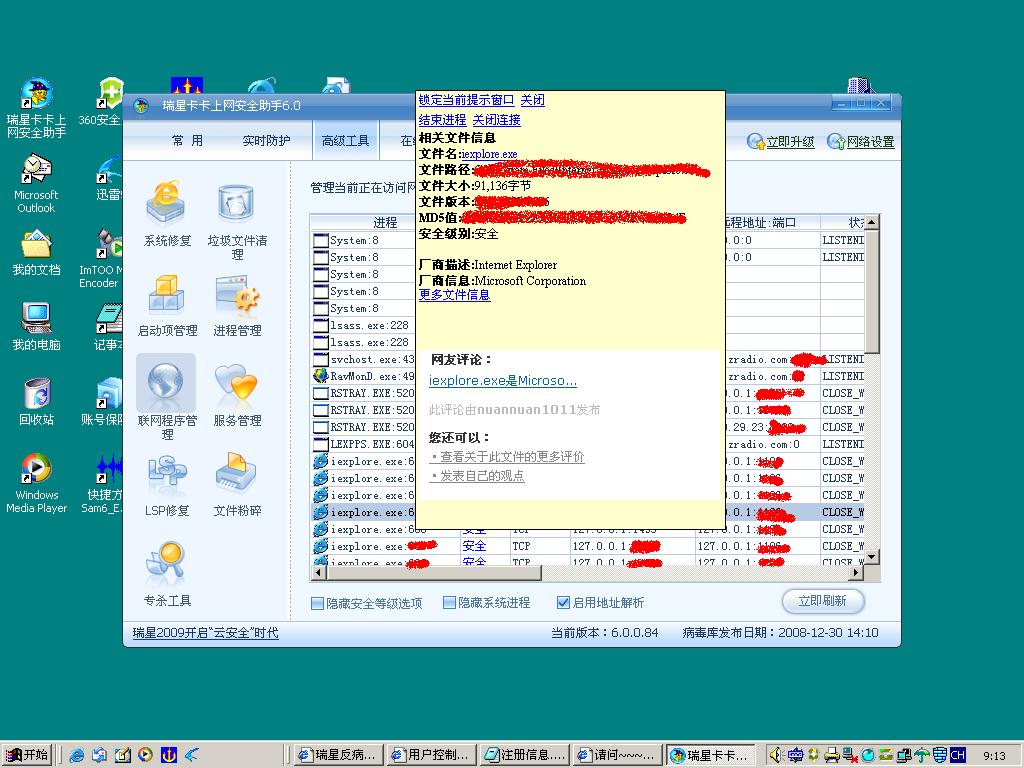Screen dimensions: 1024x768
Task: Click horizontal scrollbar left arrow
Action: coord(319,573)
